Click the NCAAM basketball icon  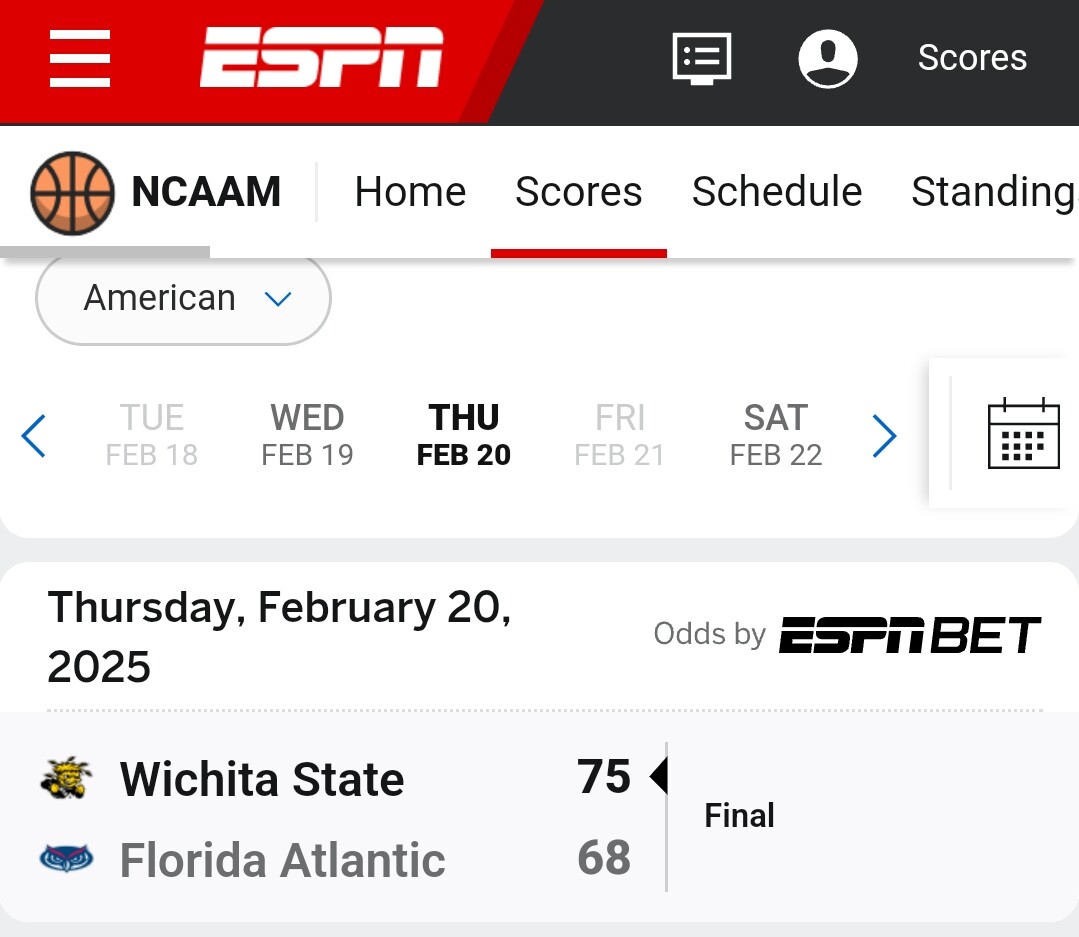pyautogui.click(x=72, y=191)
